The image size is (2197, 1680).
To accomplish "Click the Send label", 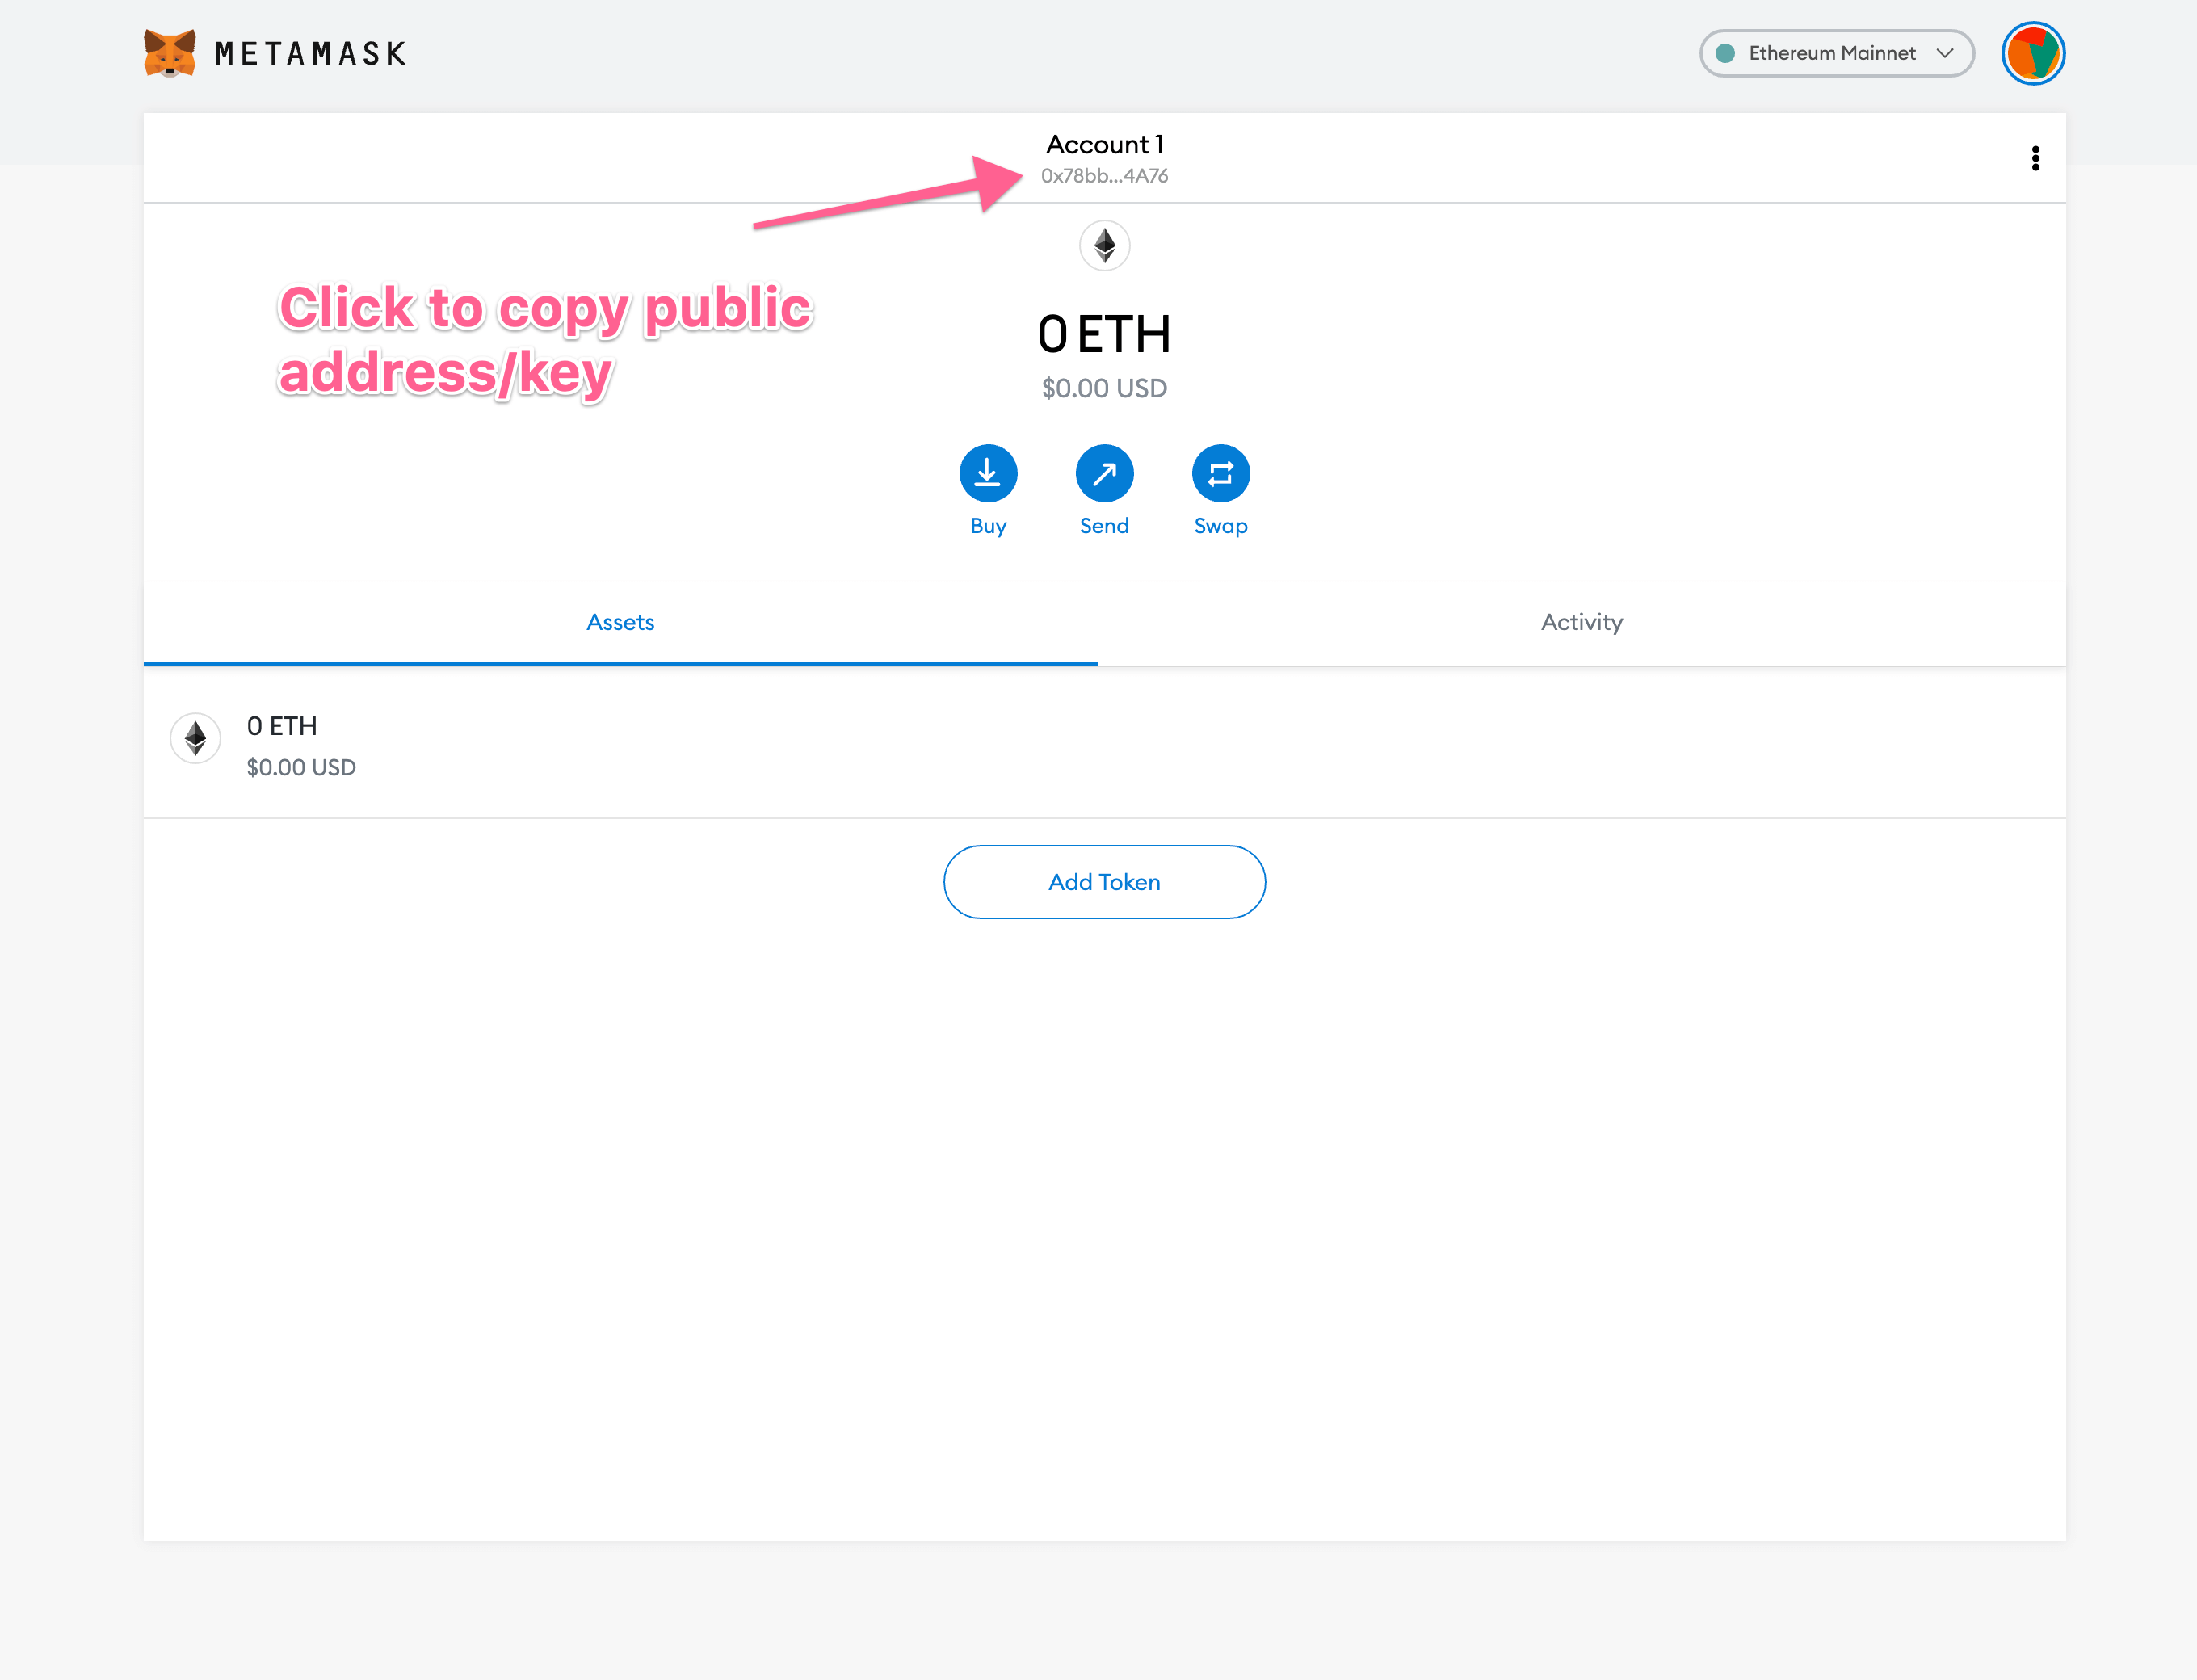I will coord(1104,526).
